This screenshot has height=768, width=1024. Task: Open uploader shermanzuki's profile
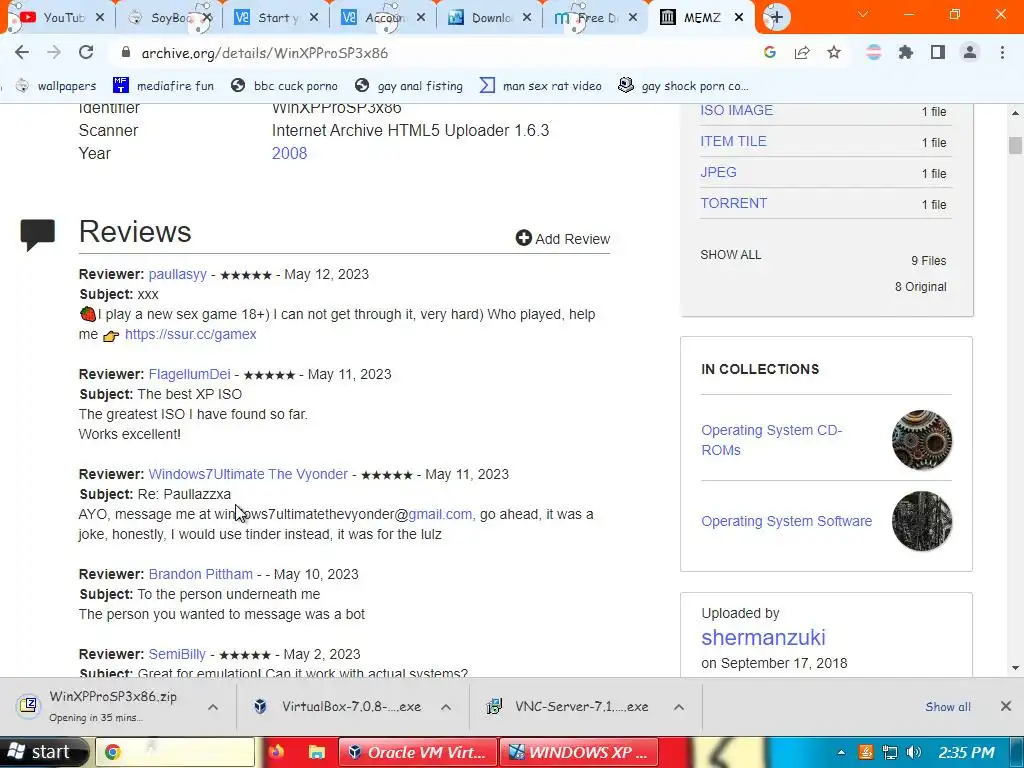[x=763, y=637]
